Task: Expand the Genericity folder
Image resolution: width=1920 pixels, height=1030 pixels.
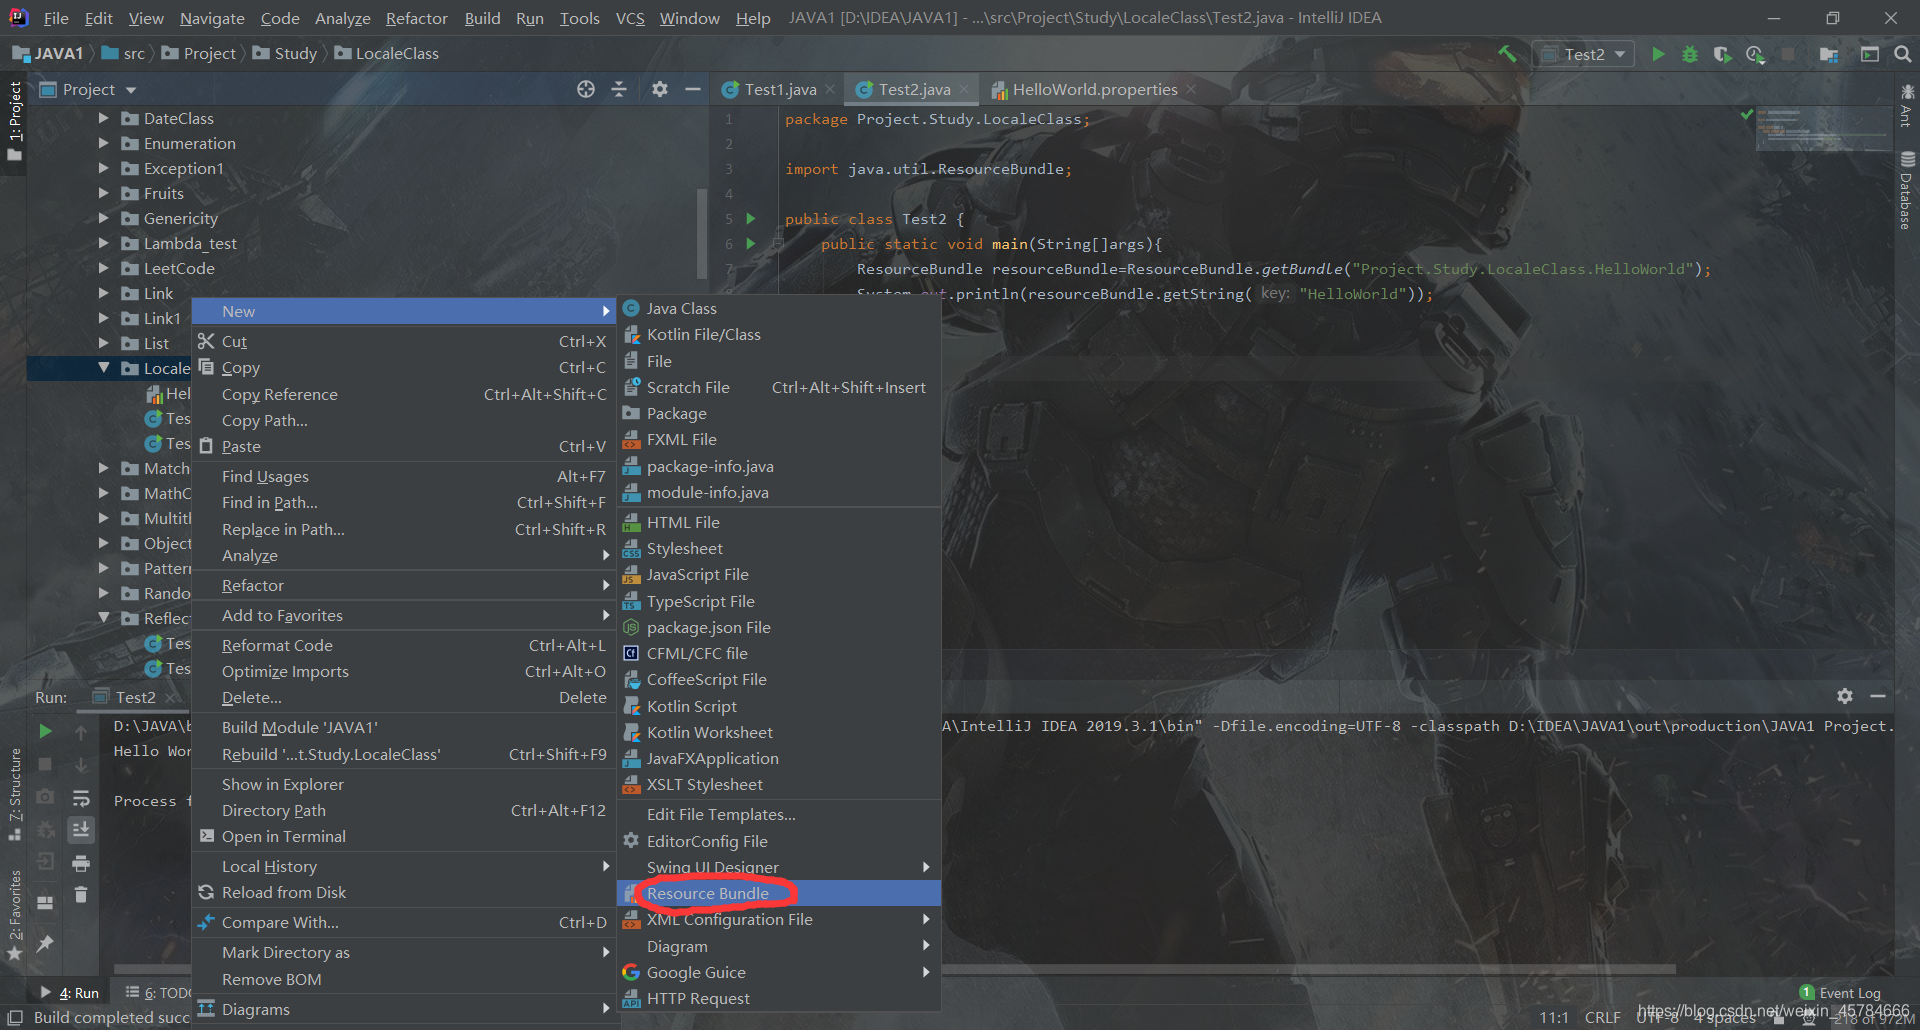Action: coord(103,218)
